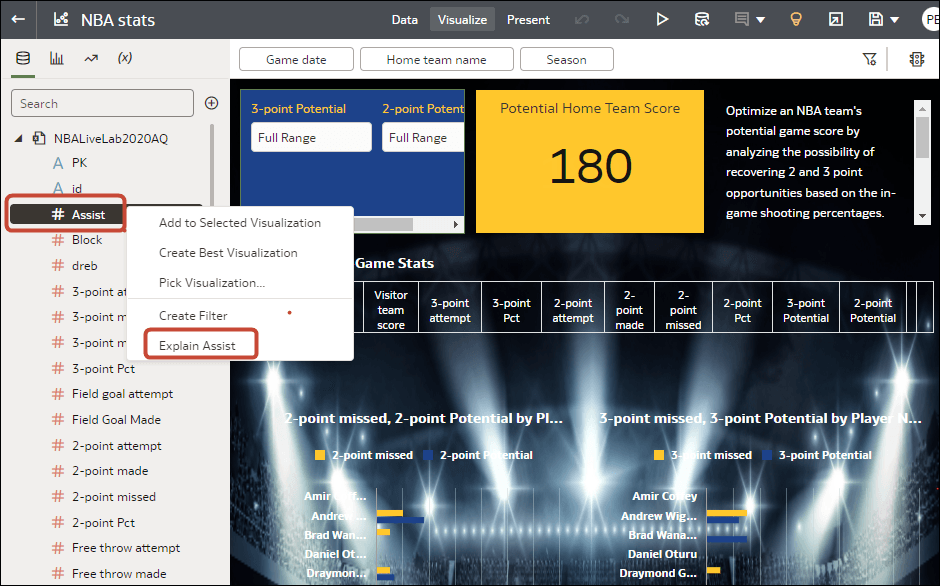Switch to the Present tab
Screen dimensions: 940x586
point(528,20)
